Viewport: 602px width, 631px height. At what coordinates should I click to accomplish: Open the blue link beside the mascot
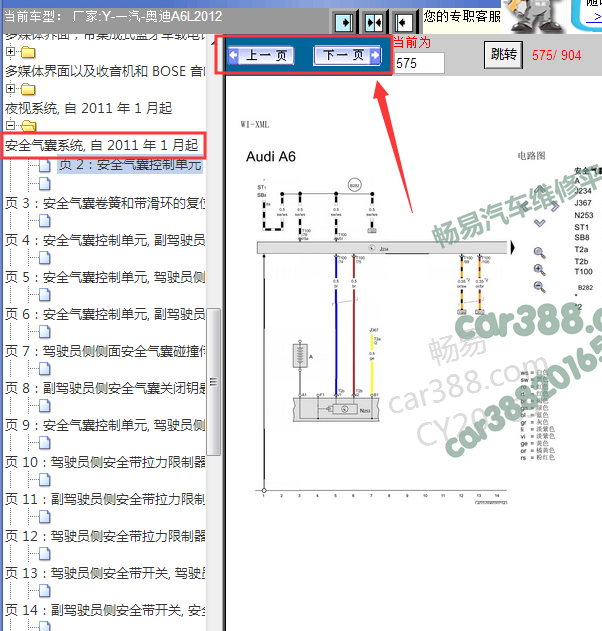tap(594, 17)
